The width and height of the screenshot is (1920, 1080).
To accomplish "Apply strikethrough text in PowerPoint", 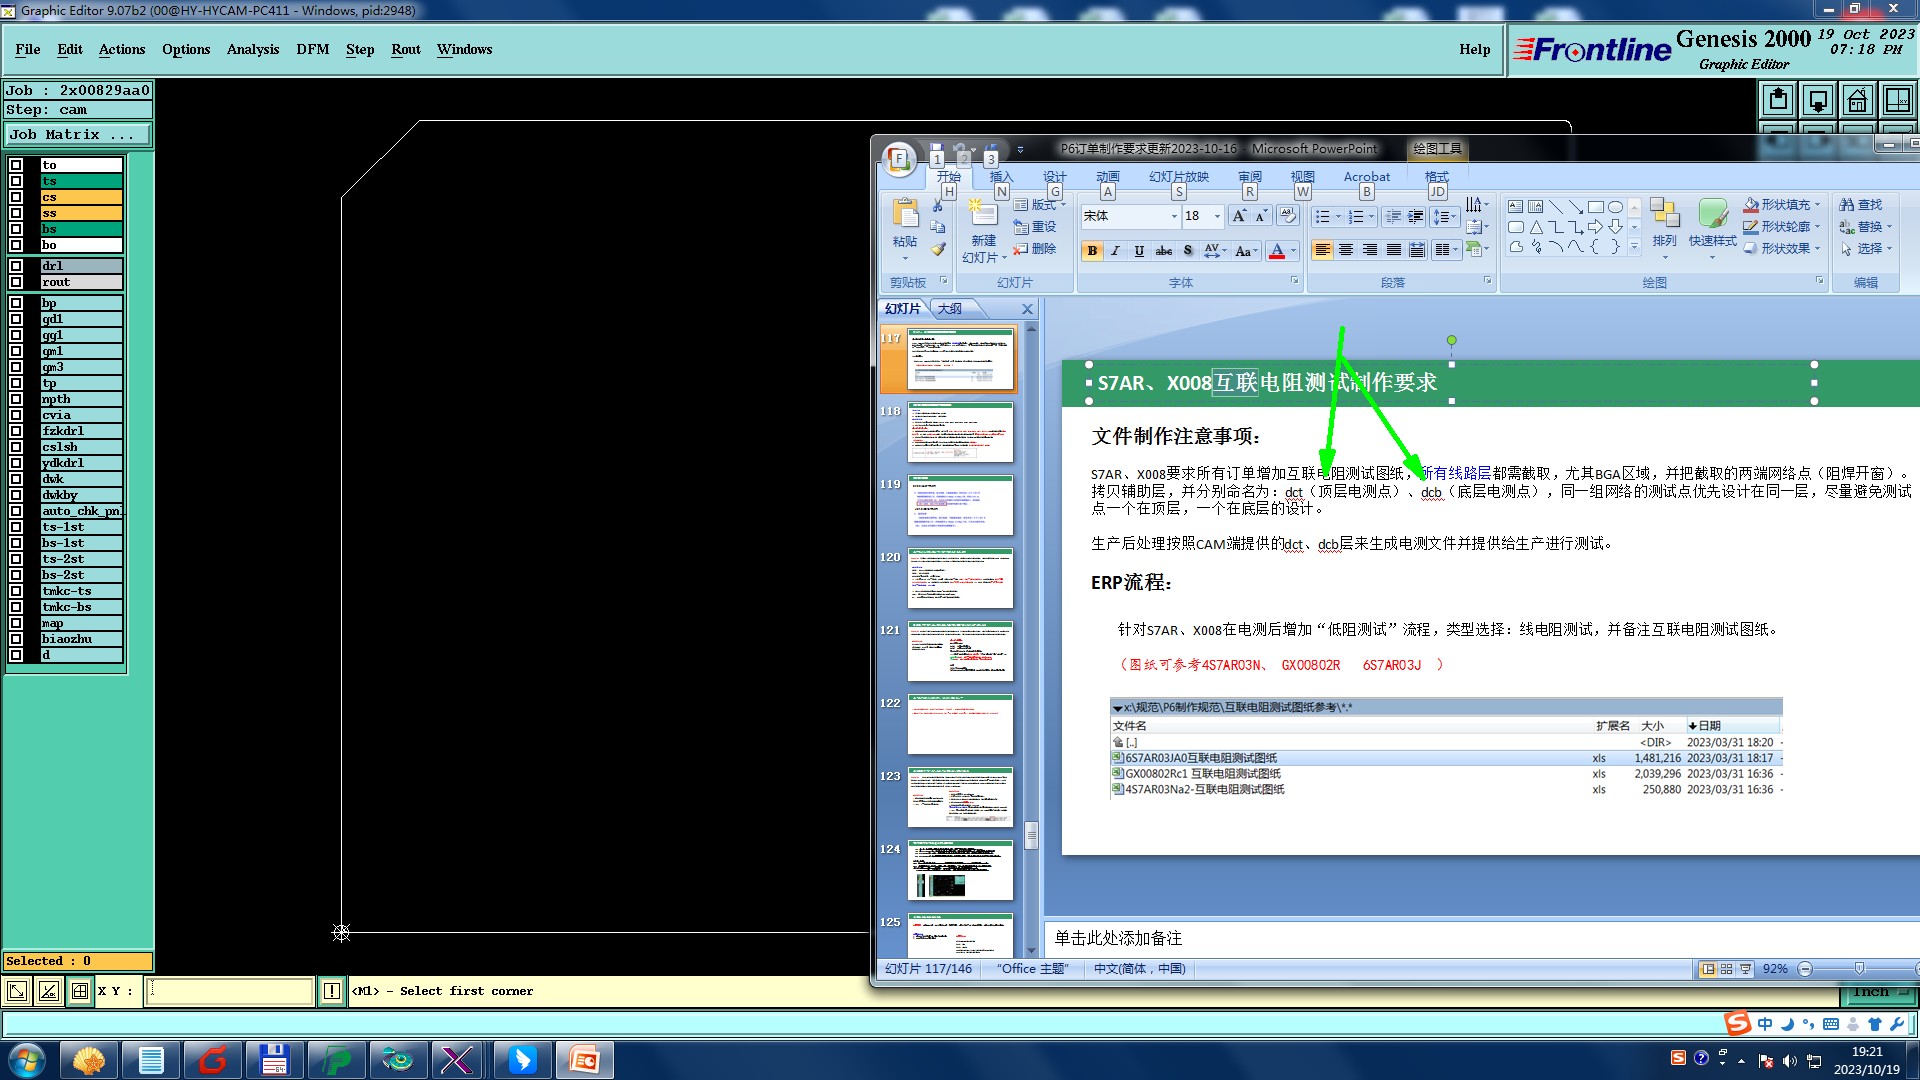I will (1164, 251).
